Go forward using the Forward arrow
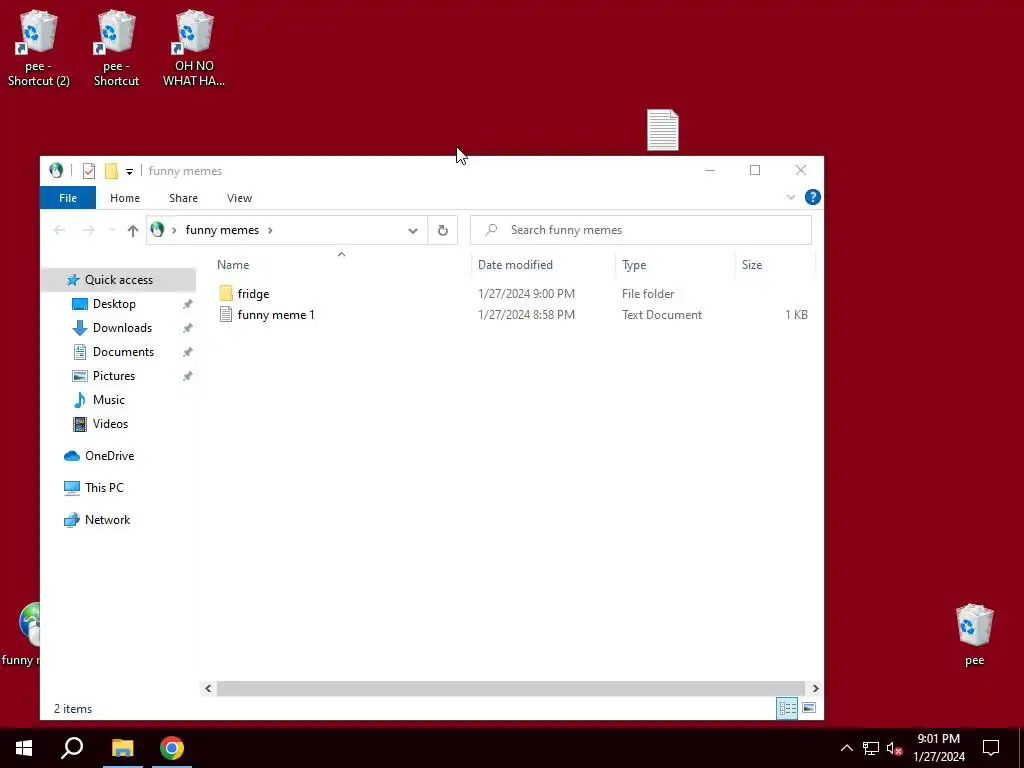Screen dimensions: 1024x768 tap(88, 230)
